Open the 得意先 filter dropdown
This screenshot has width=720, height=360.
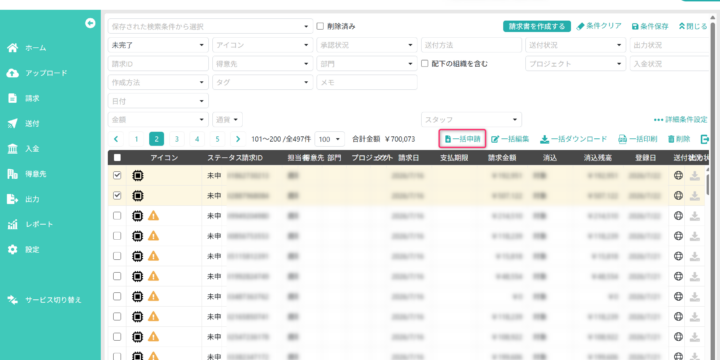263,64
